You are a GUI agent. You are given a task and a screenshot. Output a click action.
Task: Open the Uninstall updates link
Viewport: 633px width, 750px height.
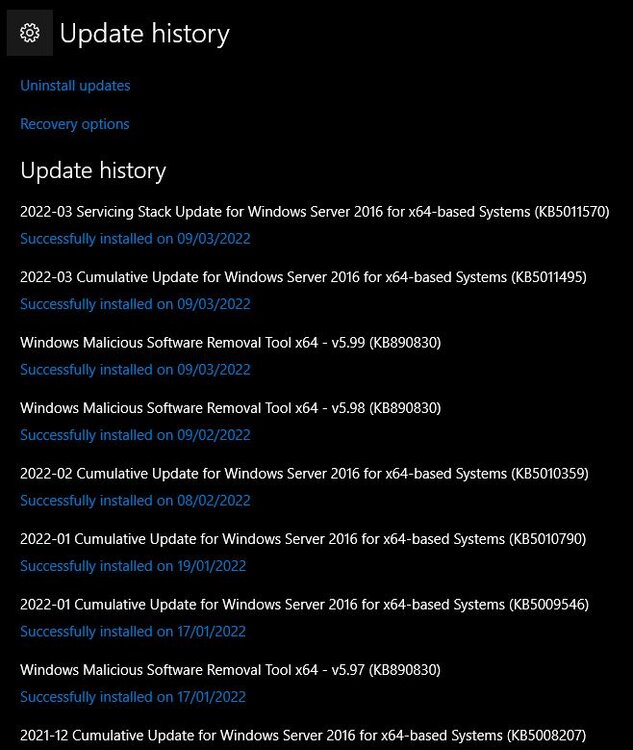(x=75, y=86)
